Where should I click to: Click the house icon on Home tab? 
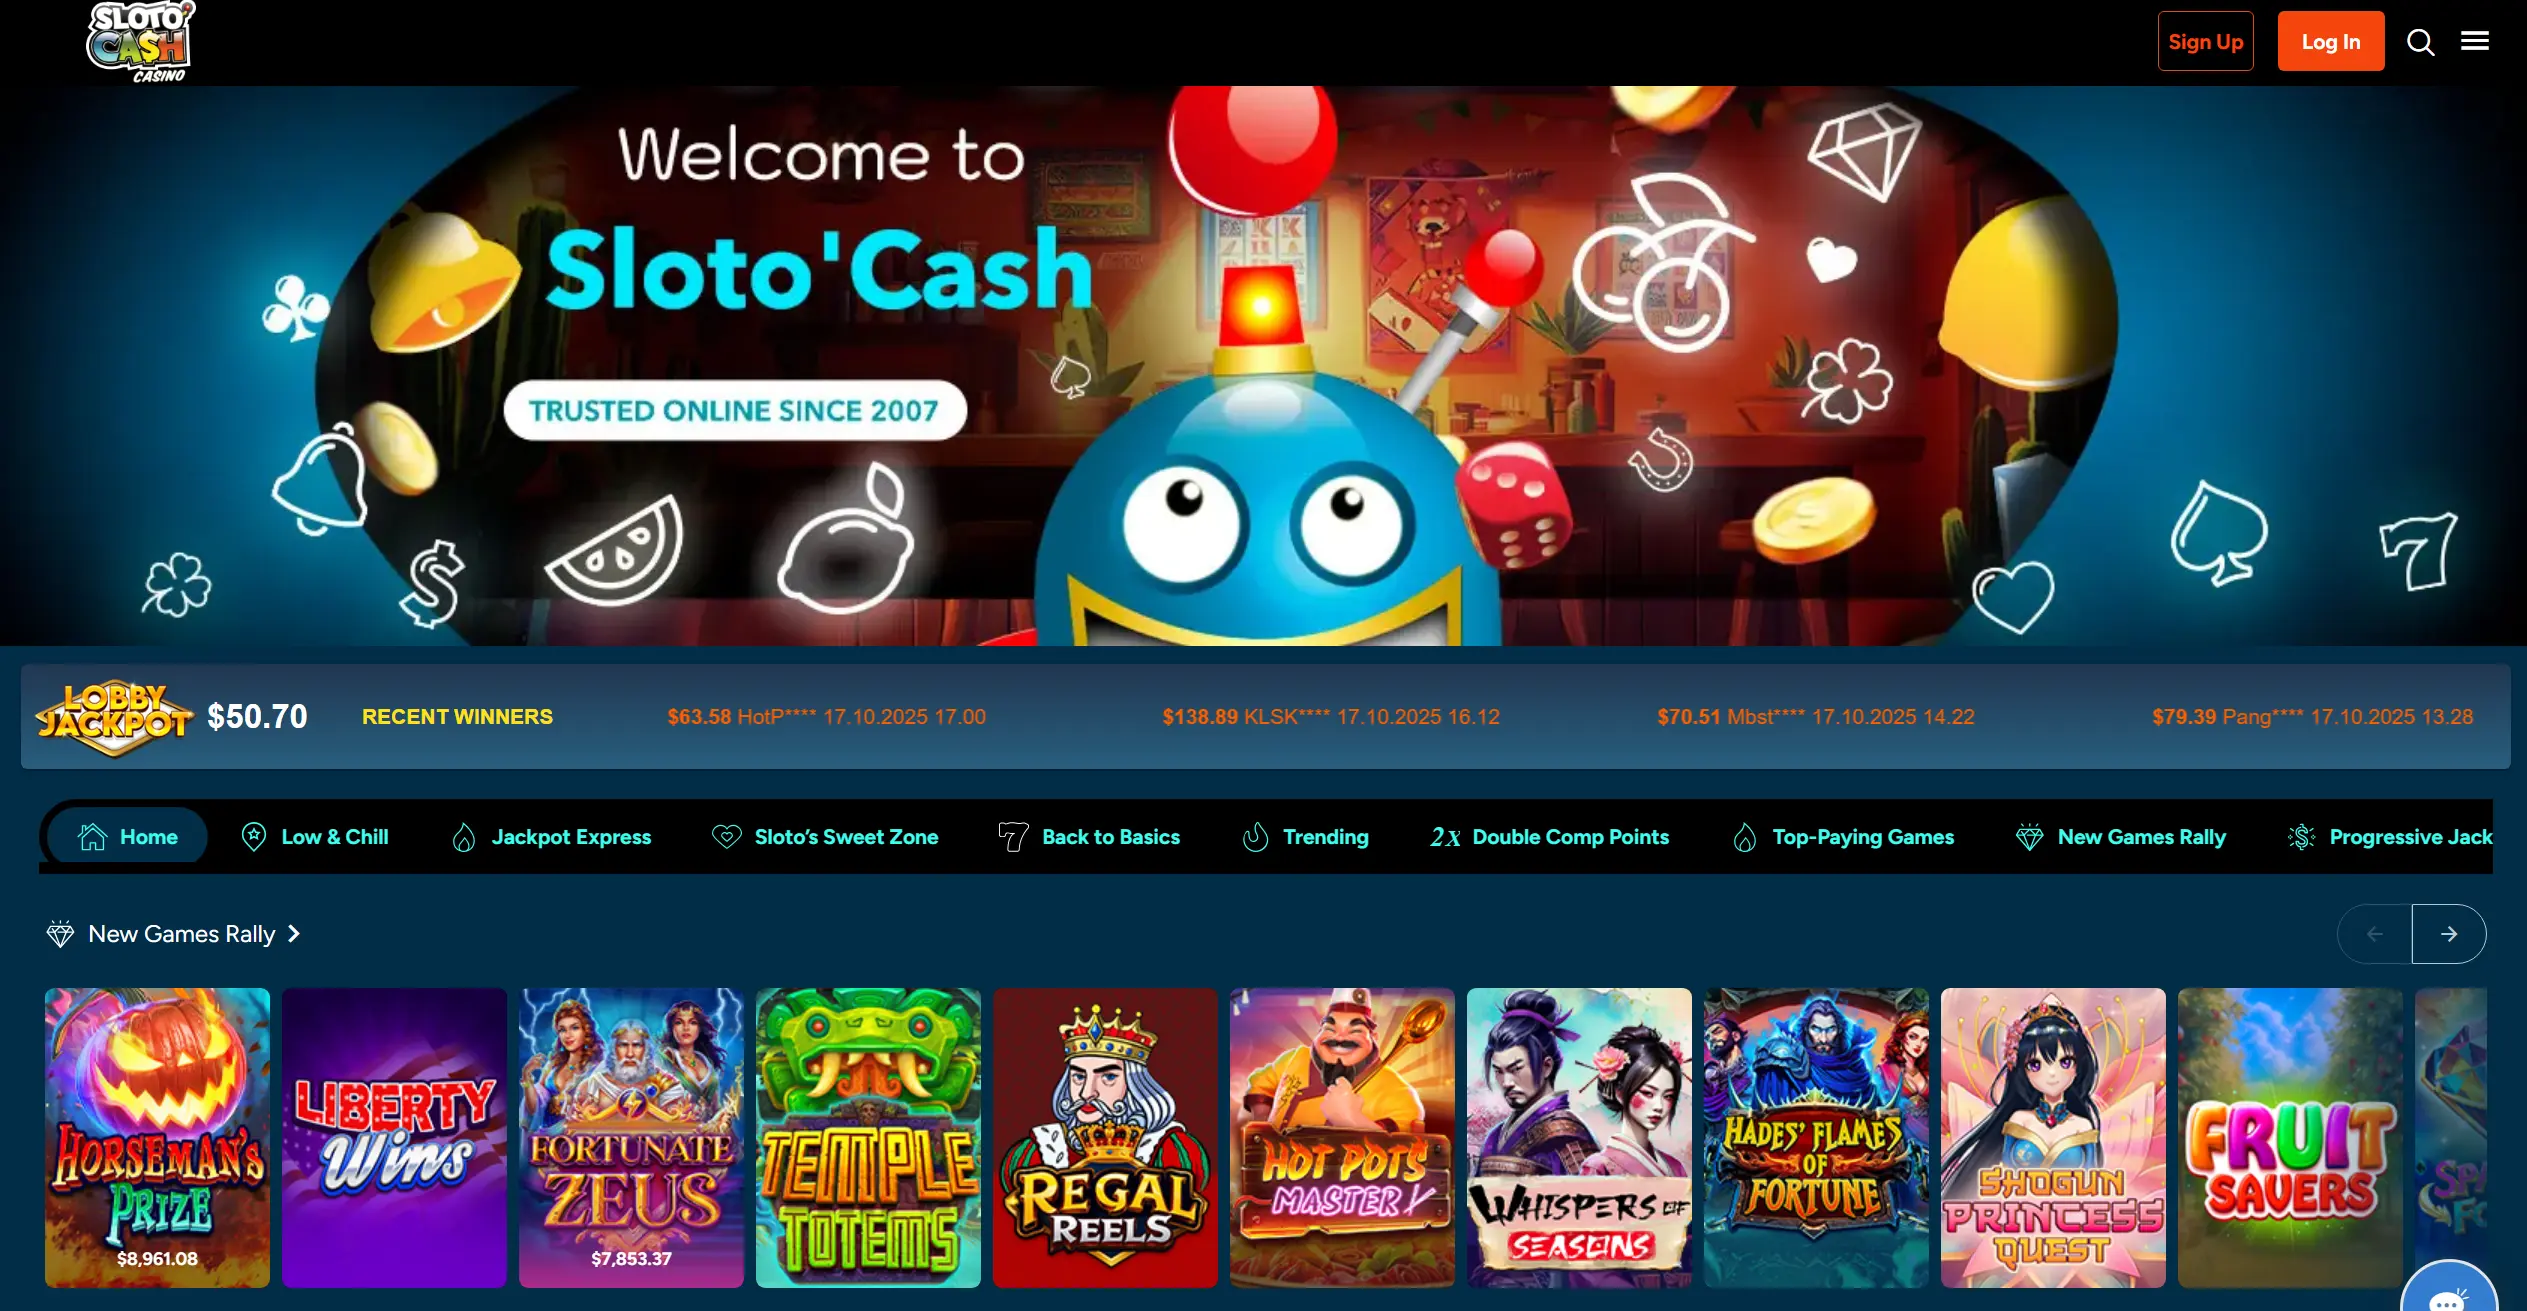pos(92,837)
